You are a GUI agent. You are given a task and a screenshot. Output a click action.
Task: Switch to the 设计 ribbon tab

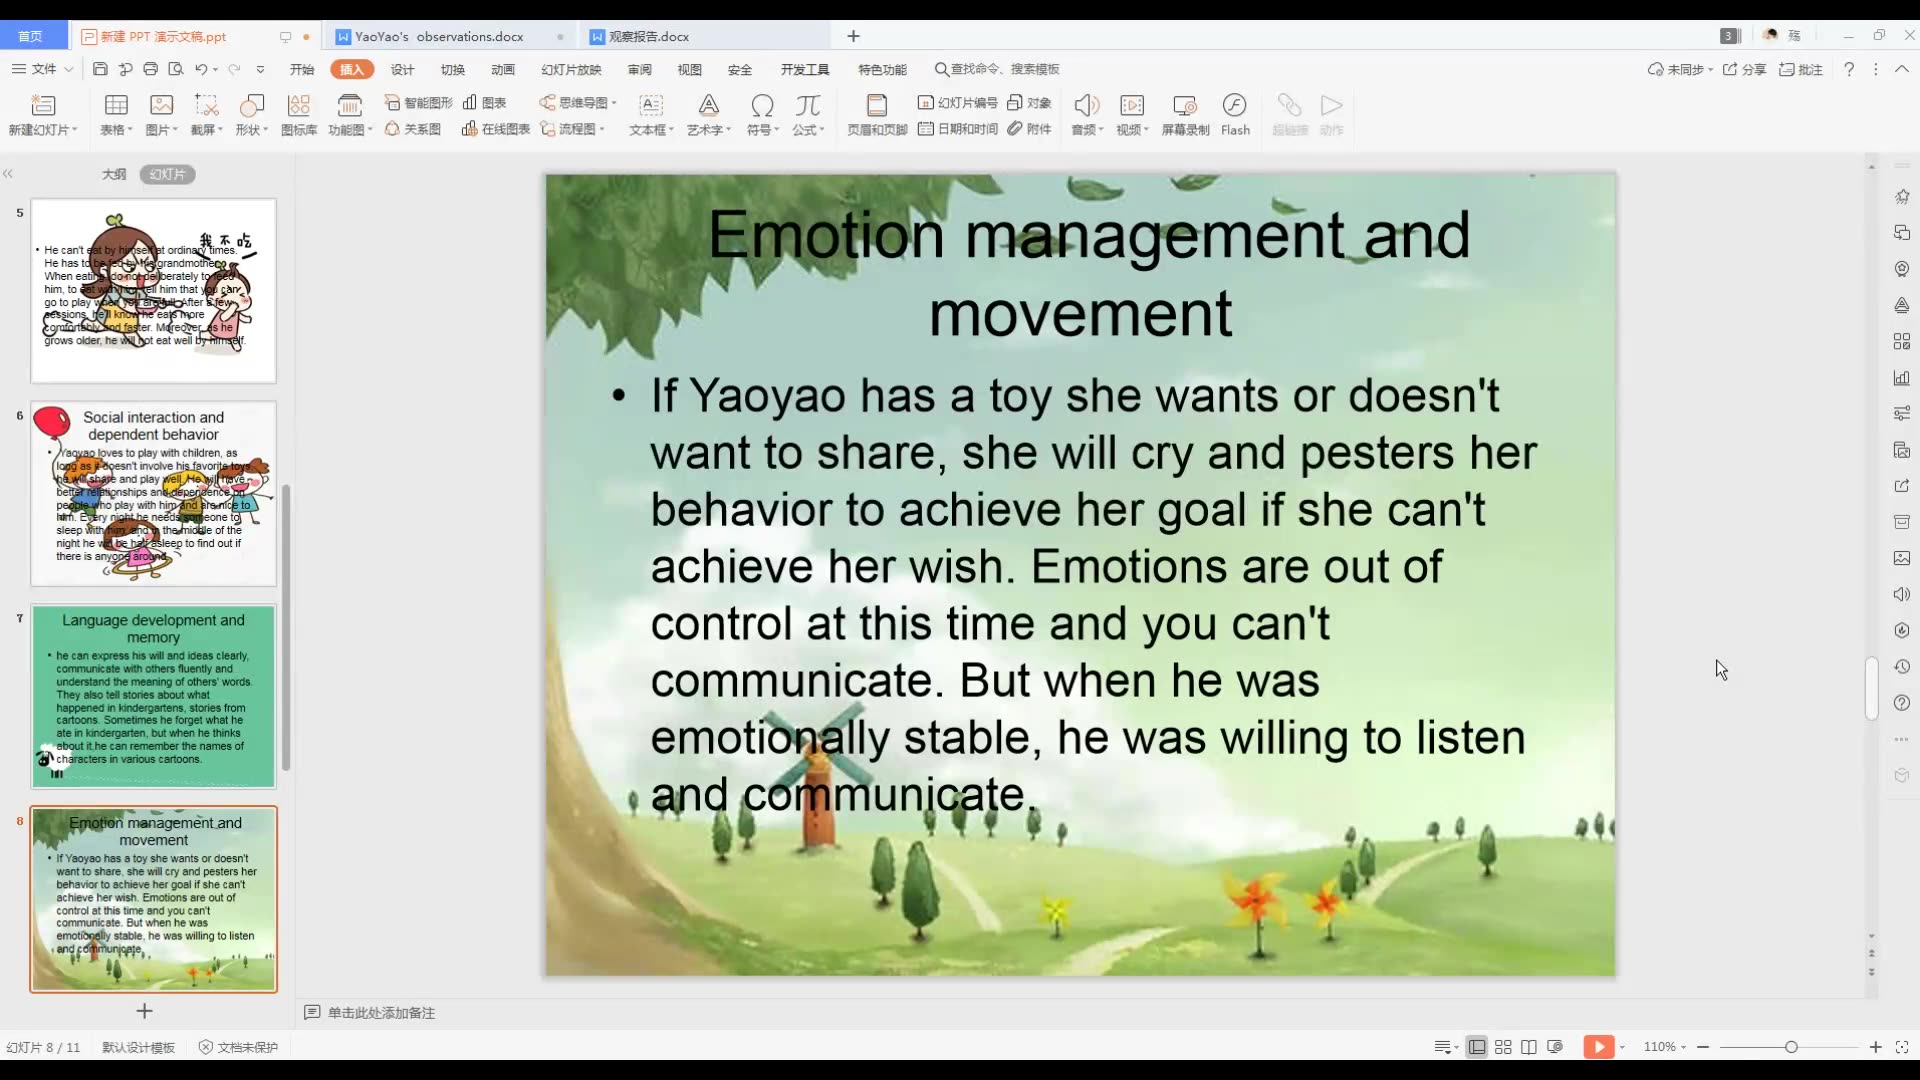(x=402, y=69)
